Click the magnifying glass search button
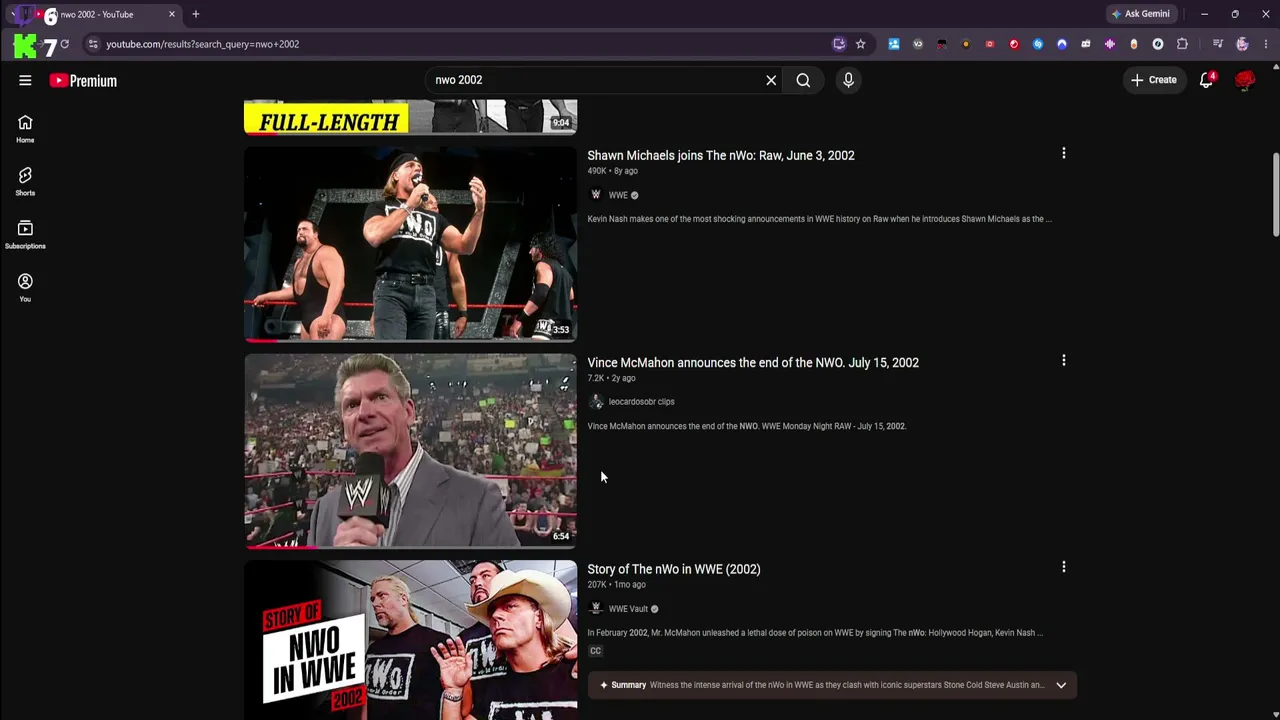 tap(803, 80)
